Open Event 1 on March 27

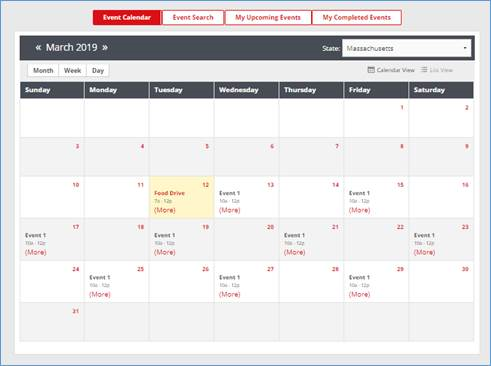pyautogui.click(x=229, y=277)
